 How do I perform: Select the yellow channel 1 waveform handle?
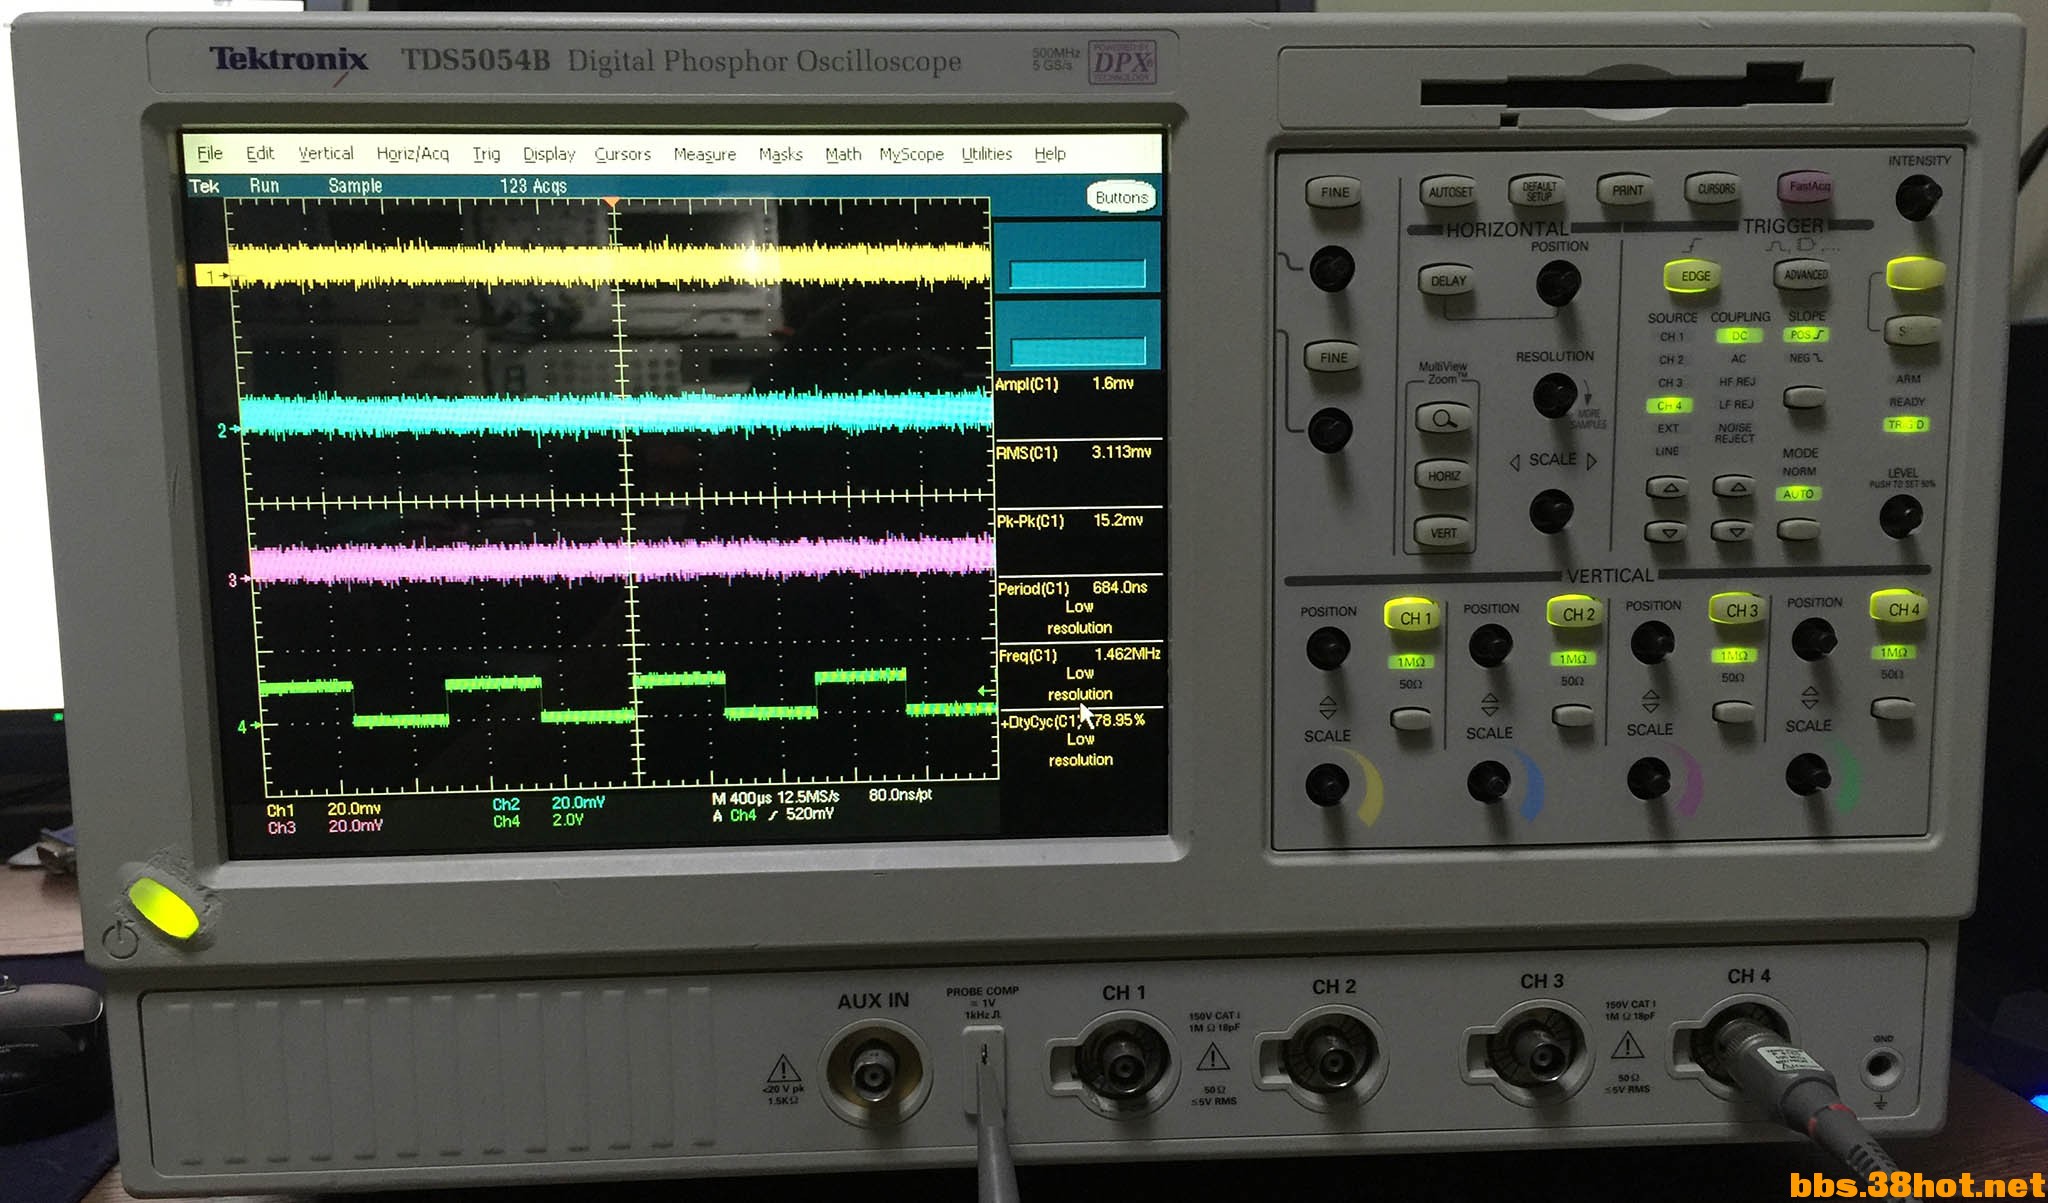[x=211, y=276]
